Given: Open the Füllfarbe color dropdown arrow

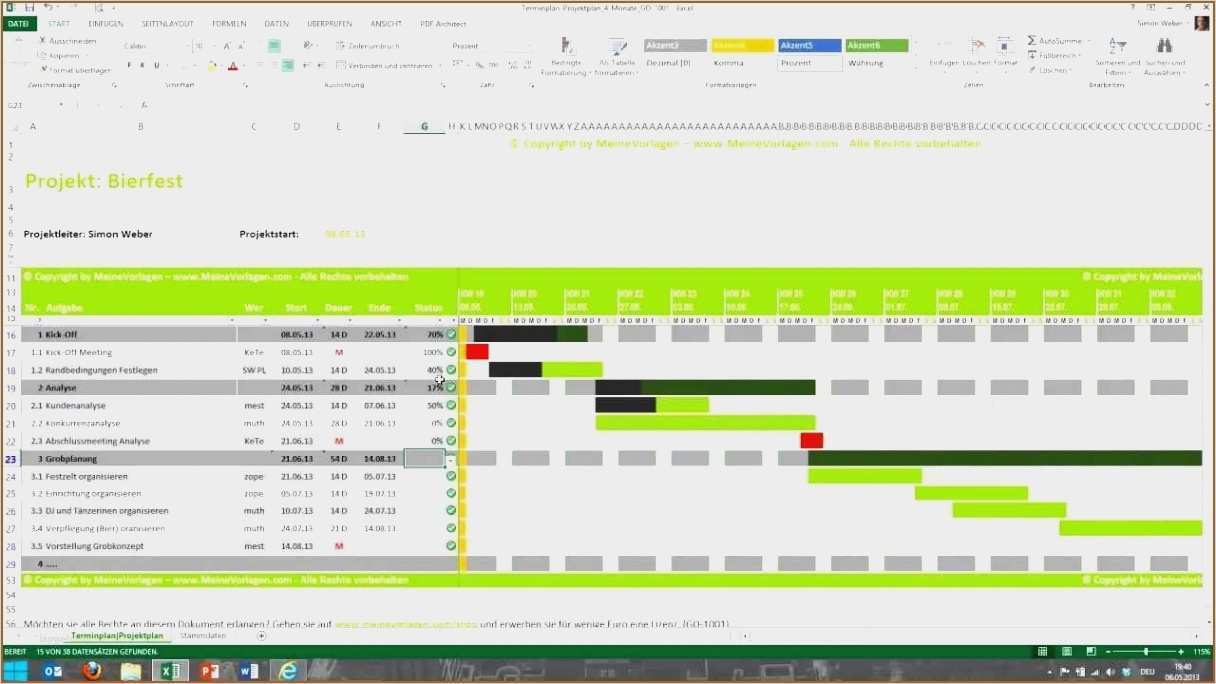Looking at the screenshot, I should (221, 64).
